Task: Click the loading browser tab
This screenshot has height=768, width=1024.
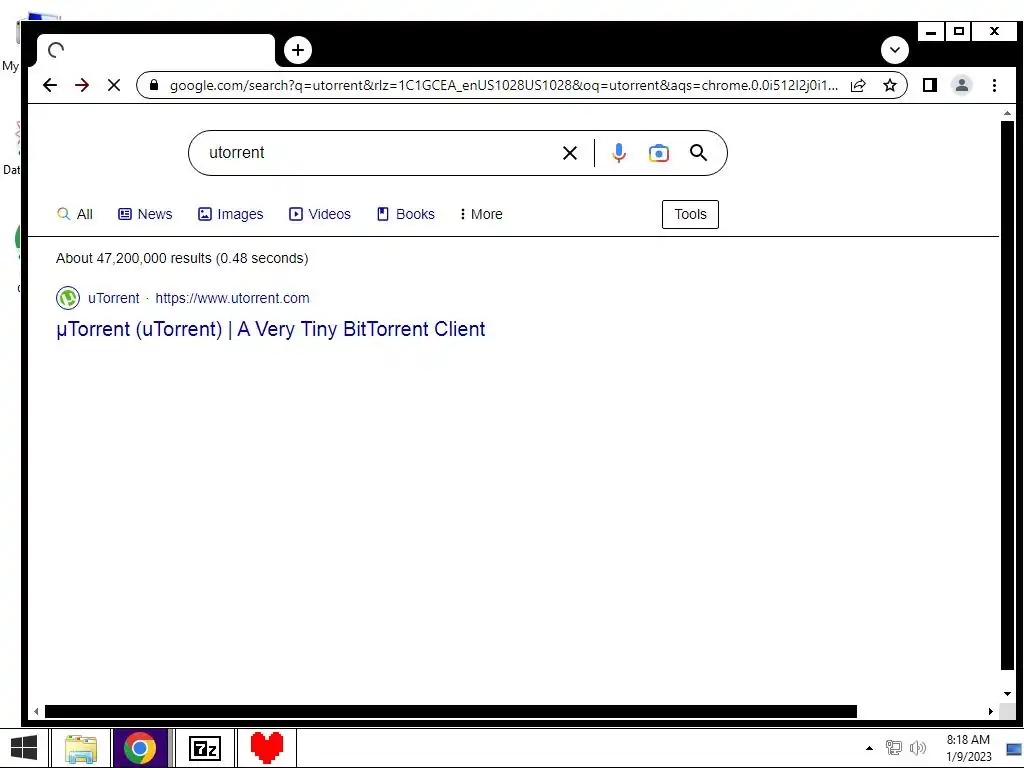Action: [x=155, y=50]
